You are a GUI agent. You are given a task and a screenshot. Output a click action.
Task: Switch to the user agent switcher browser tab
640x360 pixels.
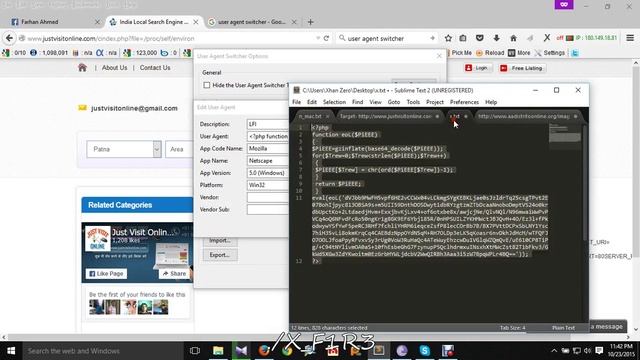pyautogui.click(x=252, y=22)
